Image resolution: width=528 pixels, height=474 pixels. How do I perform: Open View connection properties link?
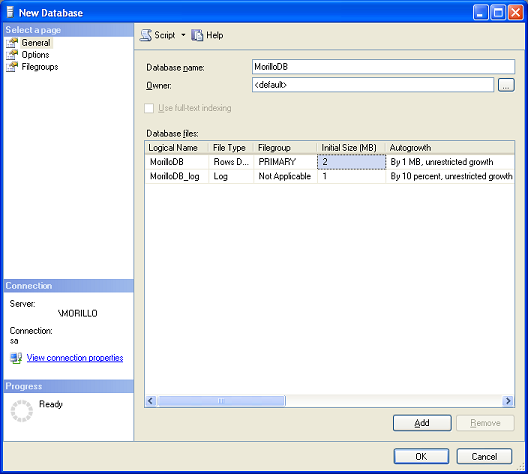click(75, 358)
